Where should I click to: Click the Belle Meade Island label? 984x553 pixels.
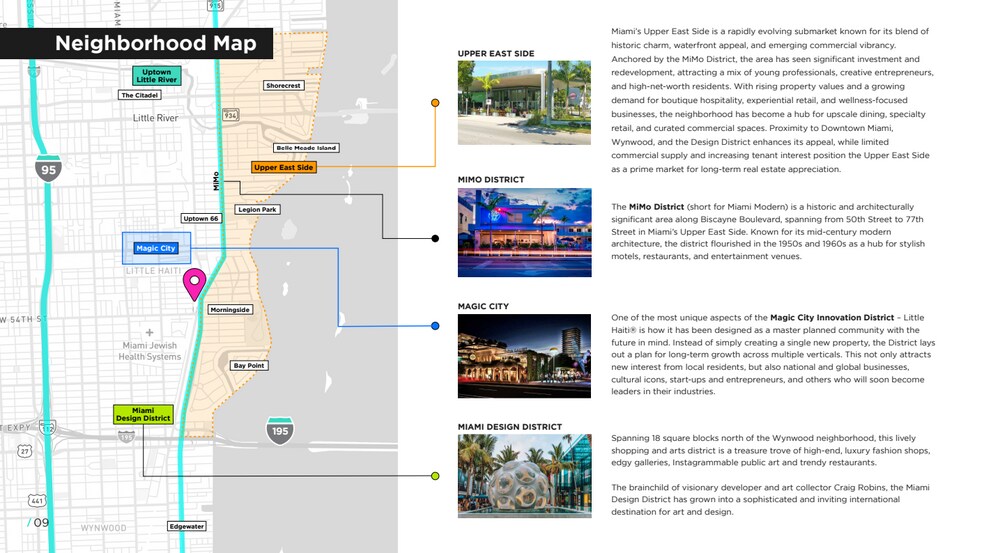[306, 148]
